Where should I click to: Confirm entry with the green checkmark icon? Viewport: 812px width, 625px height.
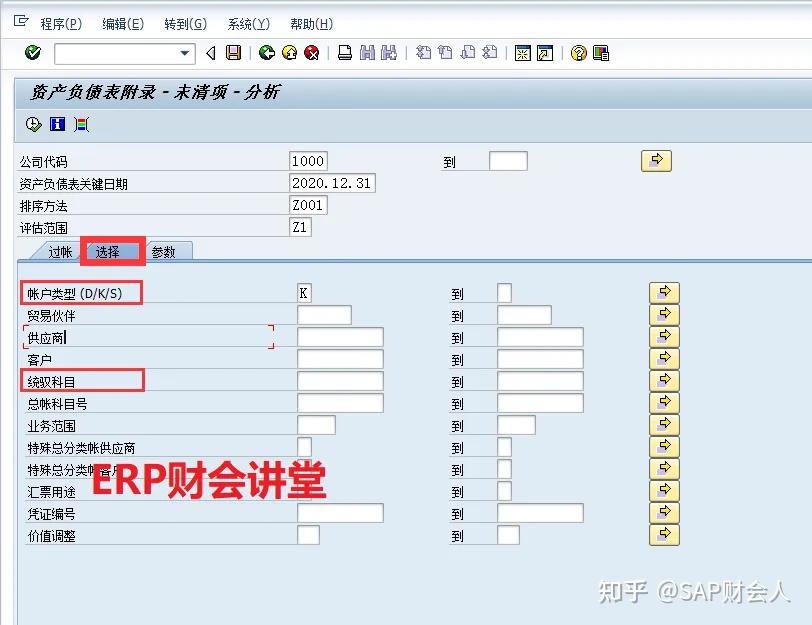tap(31, 53)
